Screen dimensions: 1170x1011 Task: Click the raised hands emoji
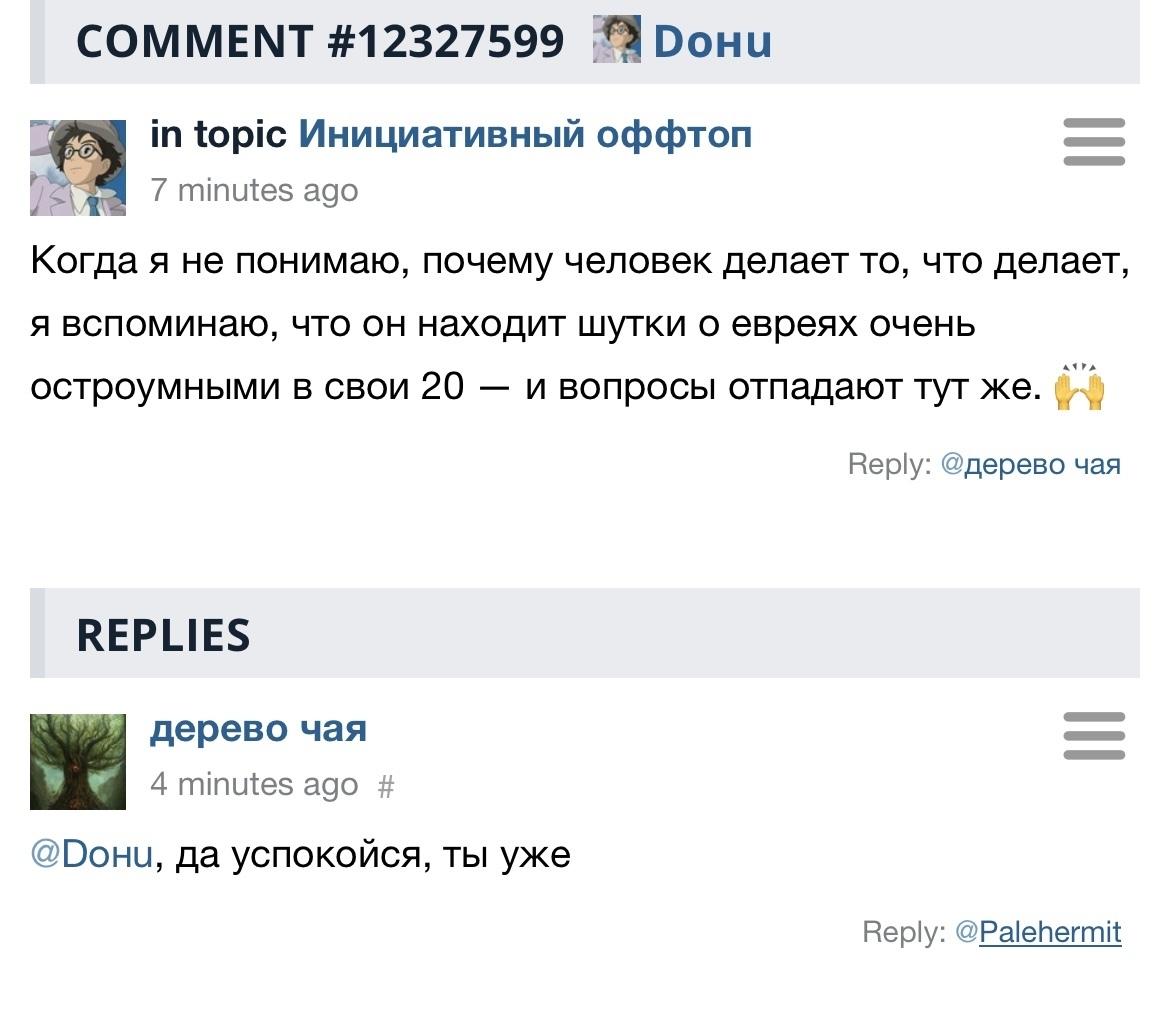coord(1079,390)
